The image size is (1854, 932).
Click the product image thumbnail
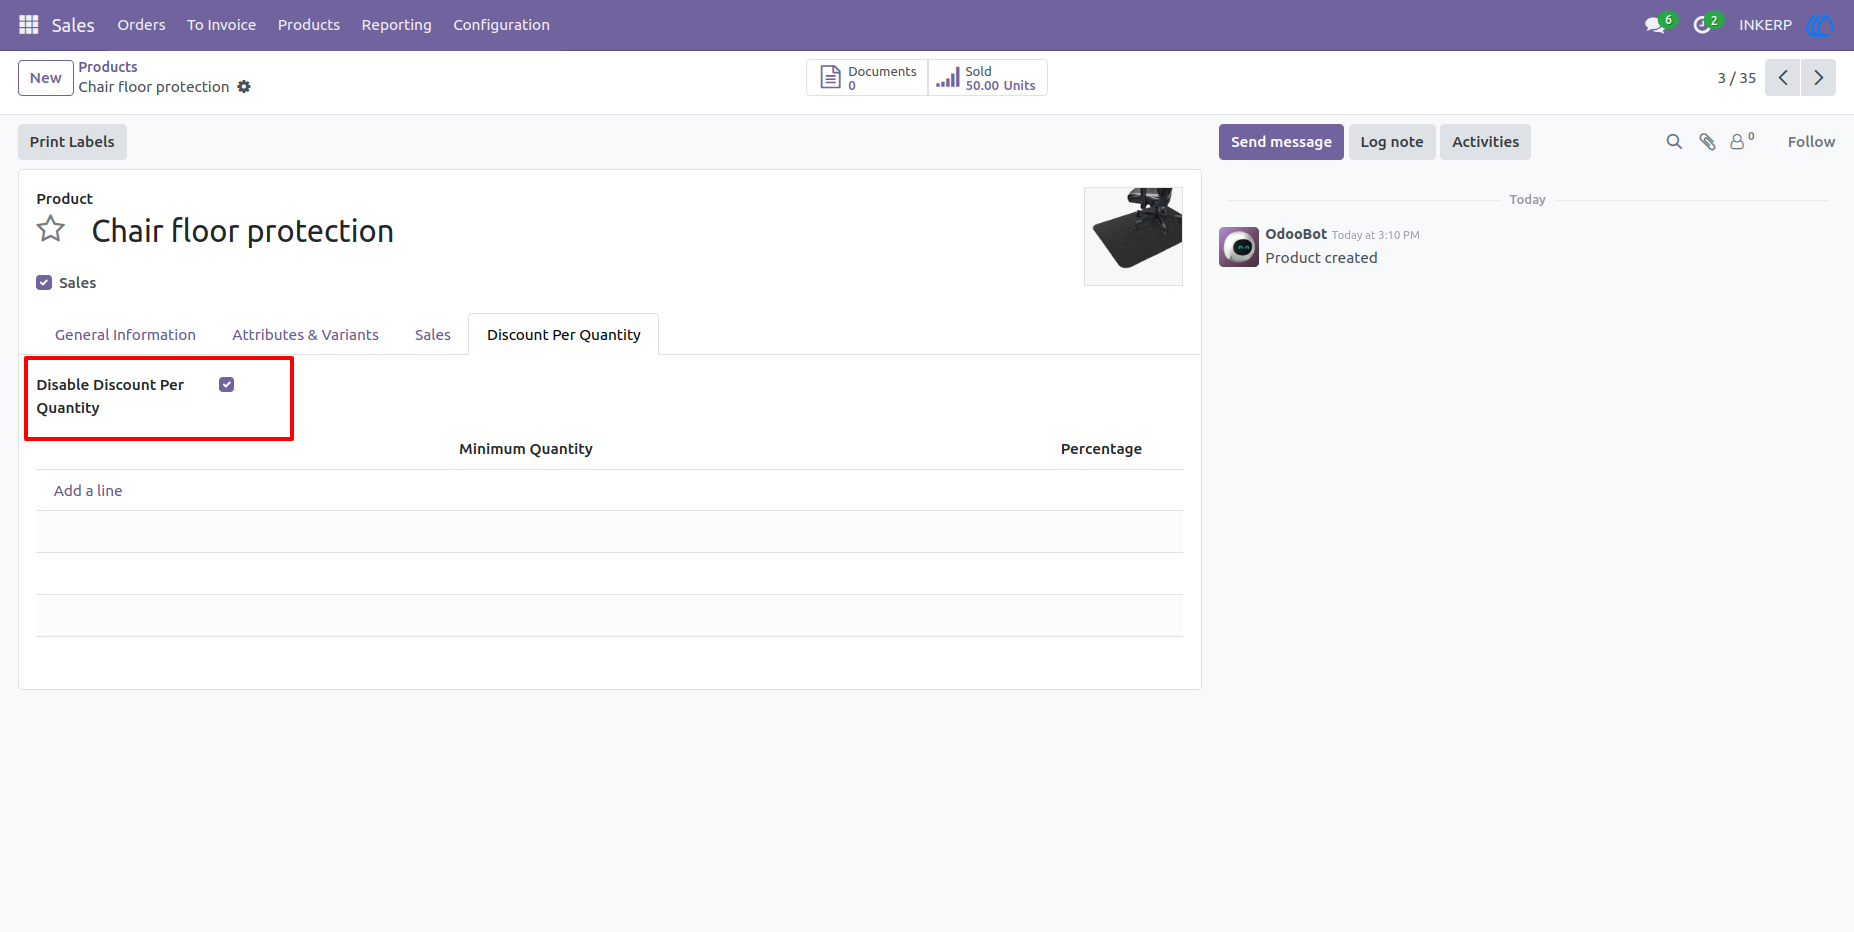[1133, 236]
